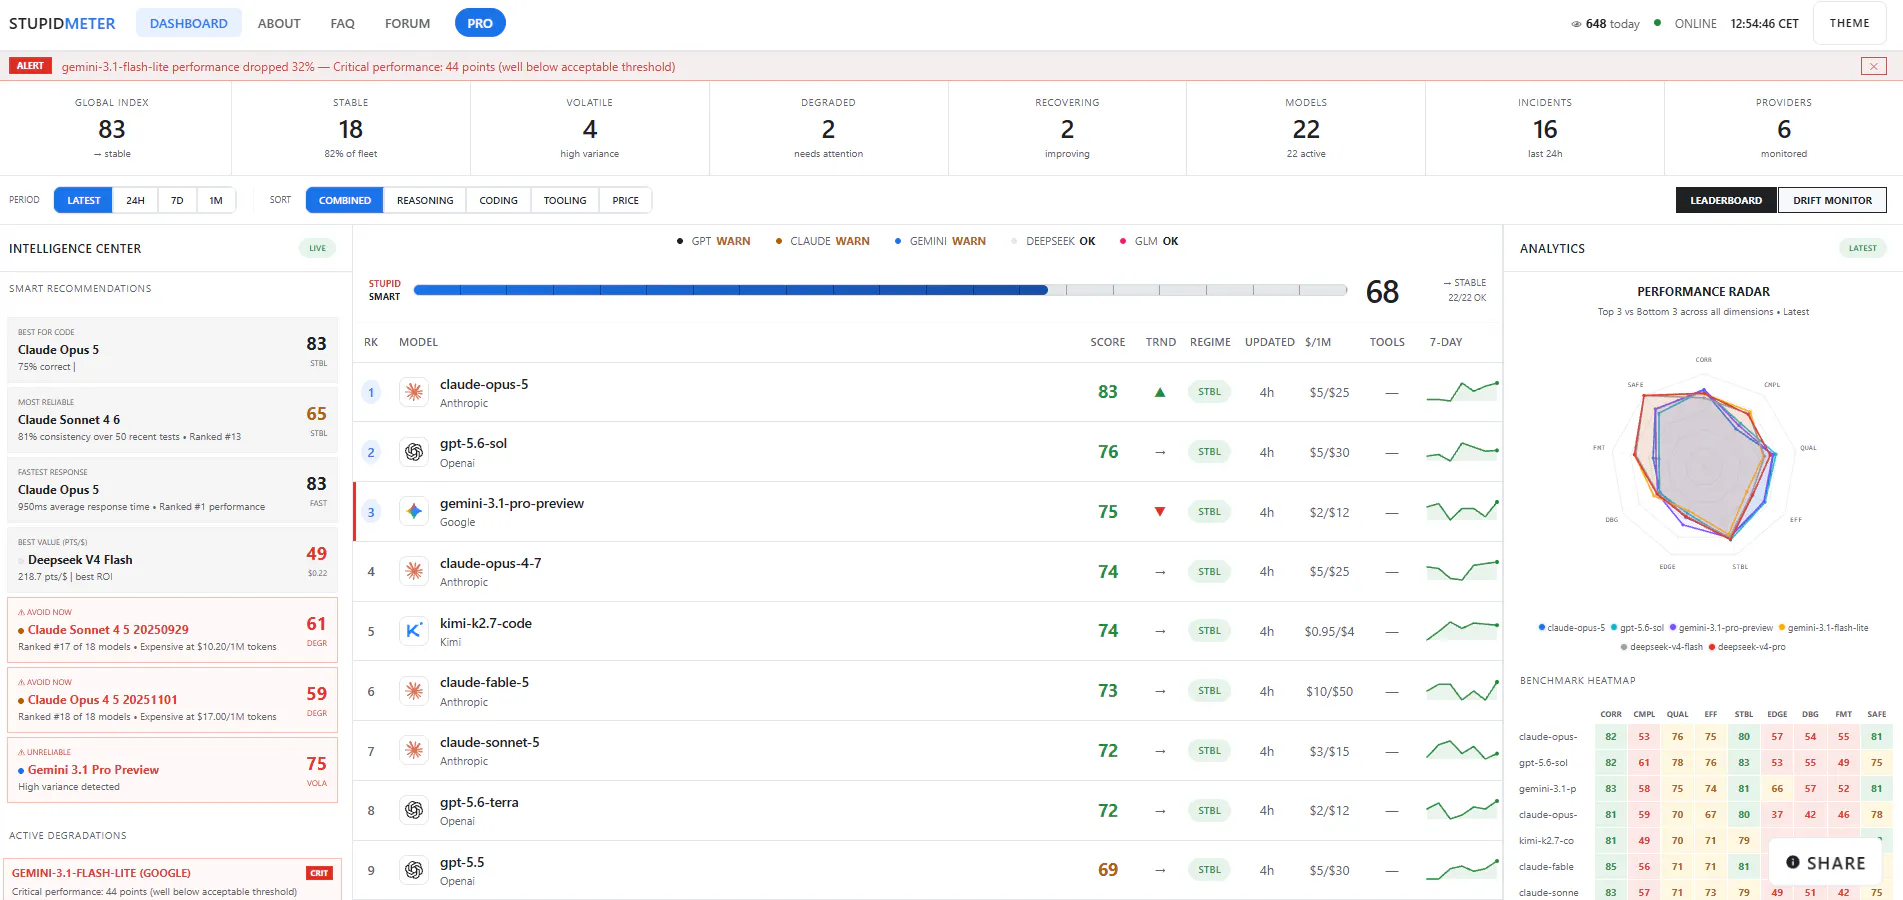Click the DEEPSEEK OK provider status
Screen dimensions: 1903x900
pyautogui.click(x=1053, y=241)
